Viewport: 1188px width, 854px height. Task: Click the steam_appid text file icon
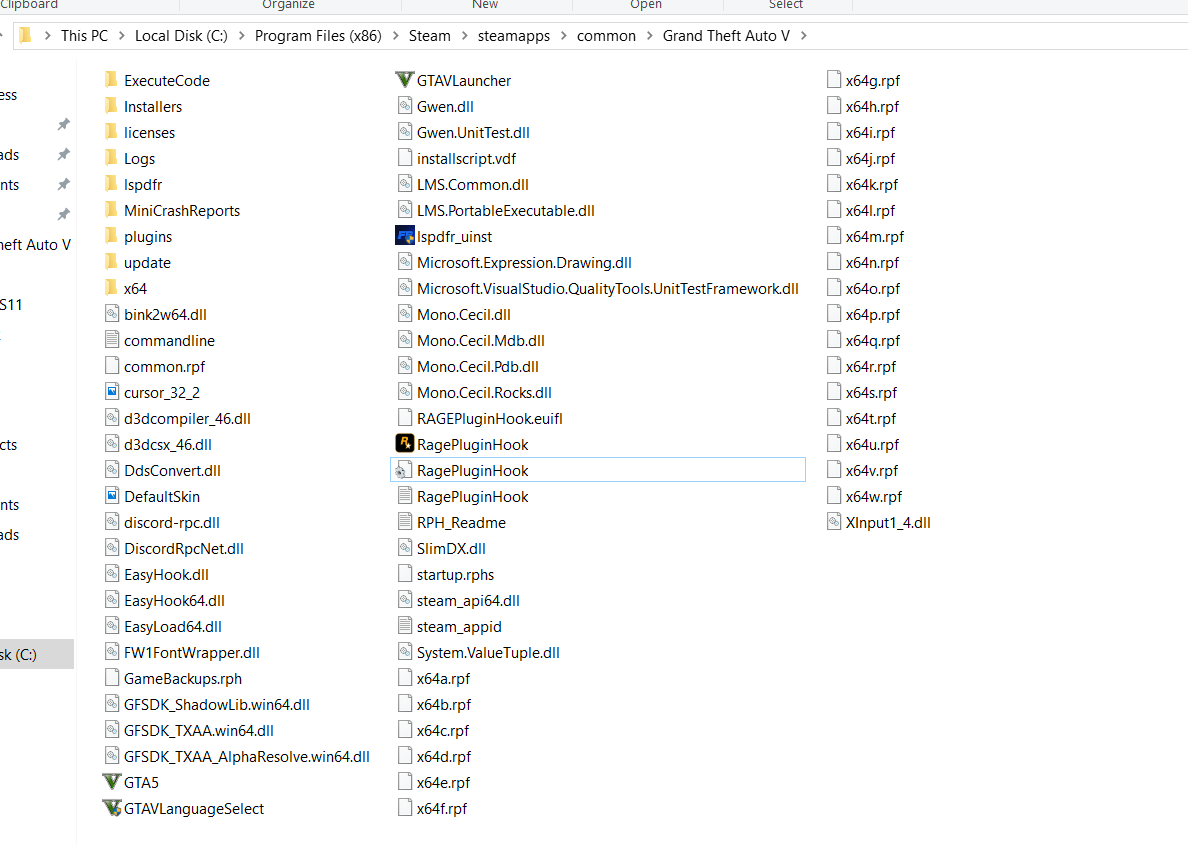click(405, 626)
